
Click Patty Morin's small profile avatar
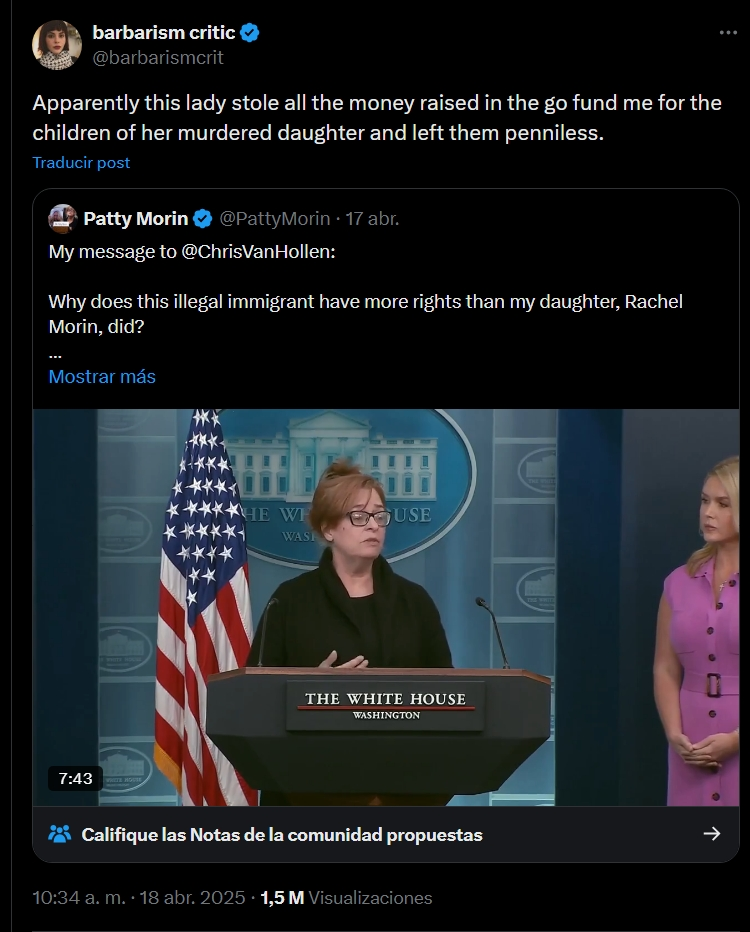[x=62, y=219]
